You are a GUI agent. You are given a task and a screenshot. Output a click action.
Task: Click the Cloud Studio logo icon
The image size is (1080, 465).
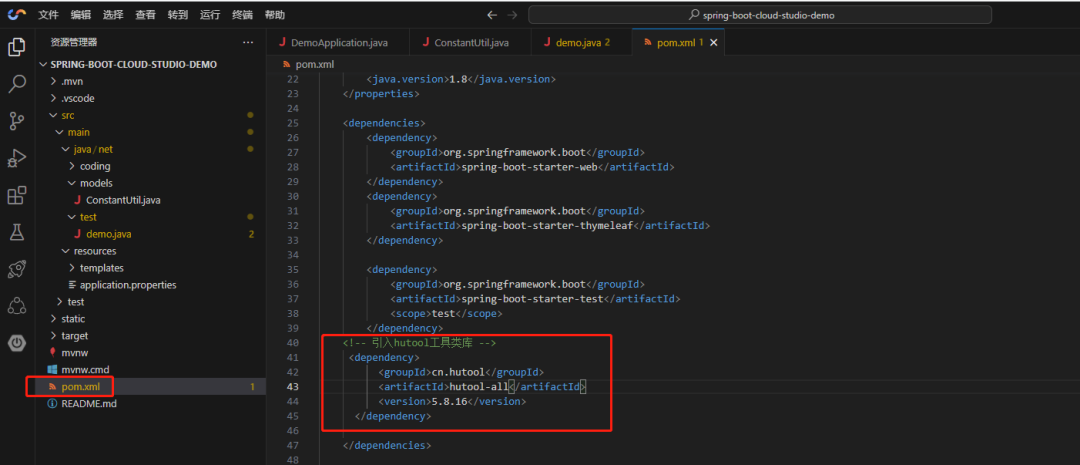point(17,14)
